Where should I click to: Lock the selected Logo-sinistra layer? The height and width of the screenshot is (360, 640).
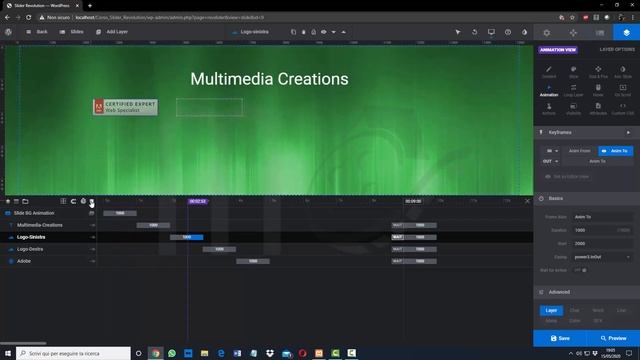[x=313, y=32]
